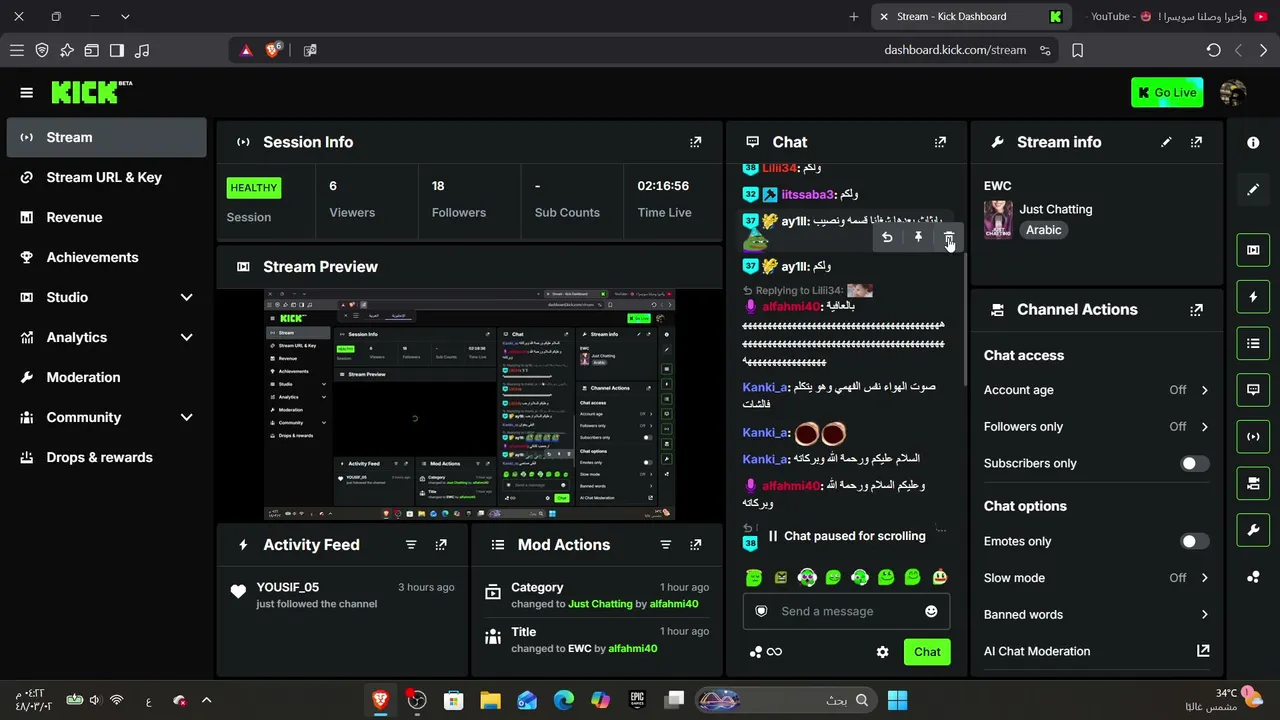Screen dimensions: 1280x720
Task: Pop out the Stream info panel
Action: (x=1196, y=142)
